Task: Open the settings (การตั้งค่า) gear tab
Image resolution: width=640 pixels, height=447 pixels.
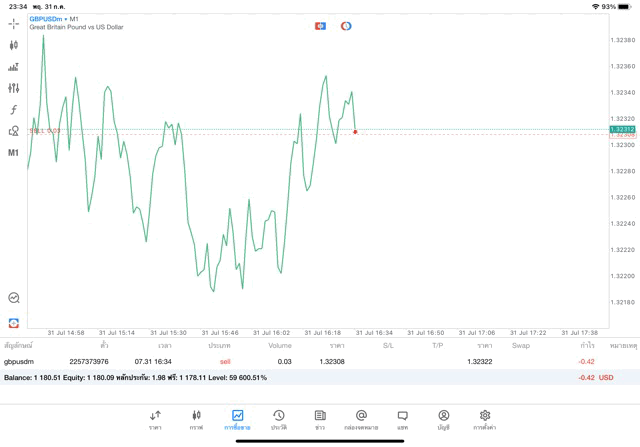Action: 485,419
